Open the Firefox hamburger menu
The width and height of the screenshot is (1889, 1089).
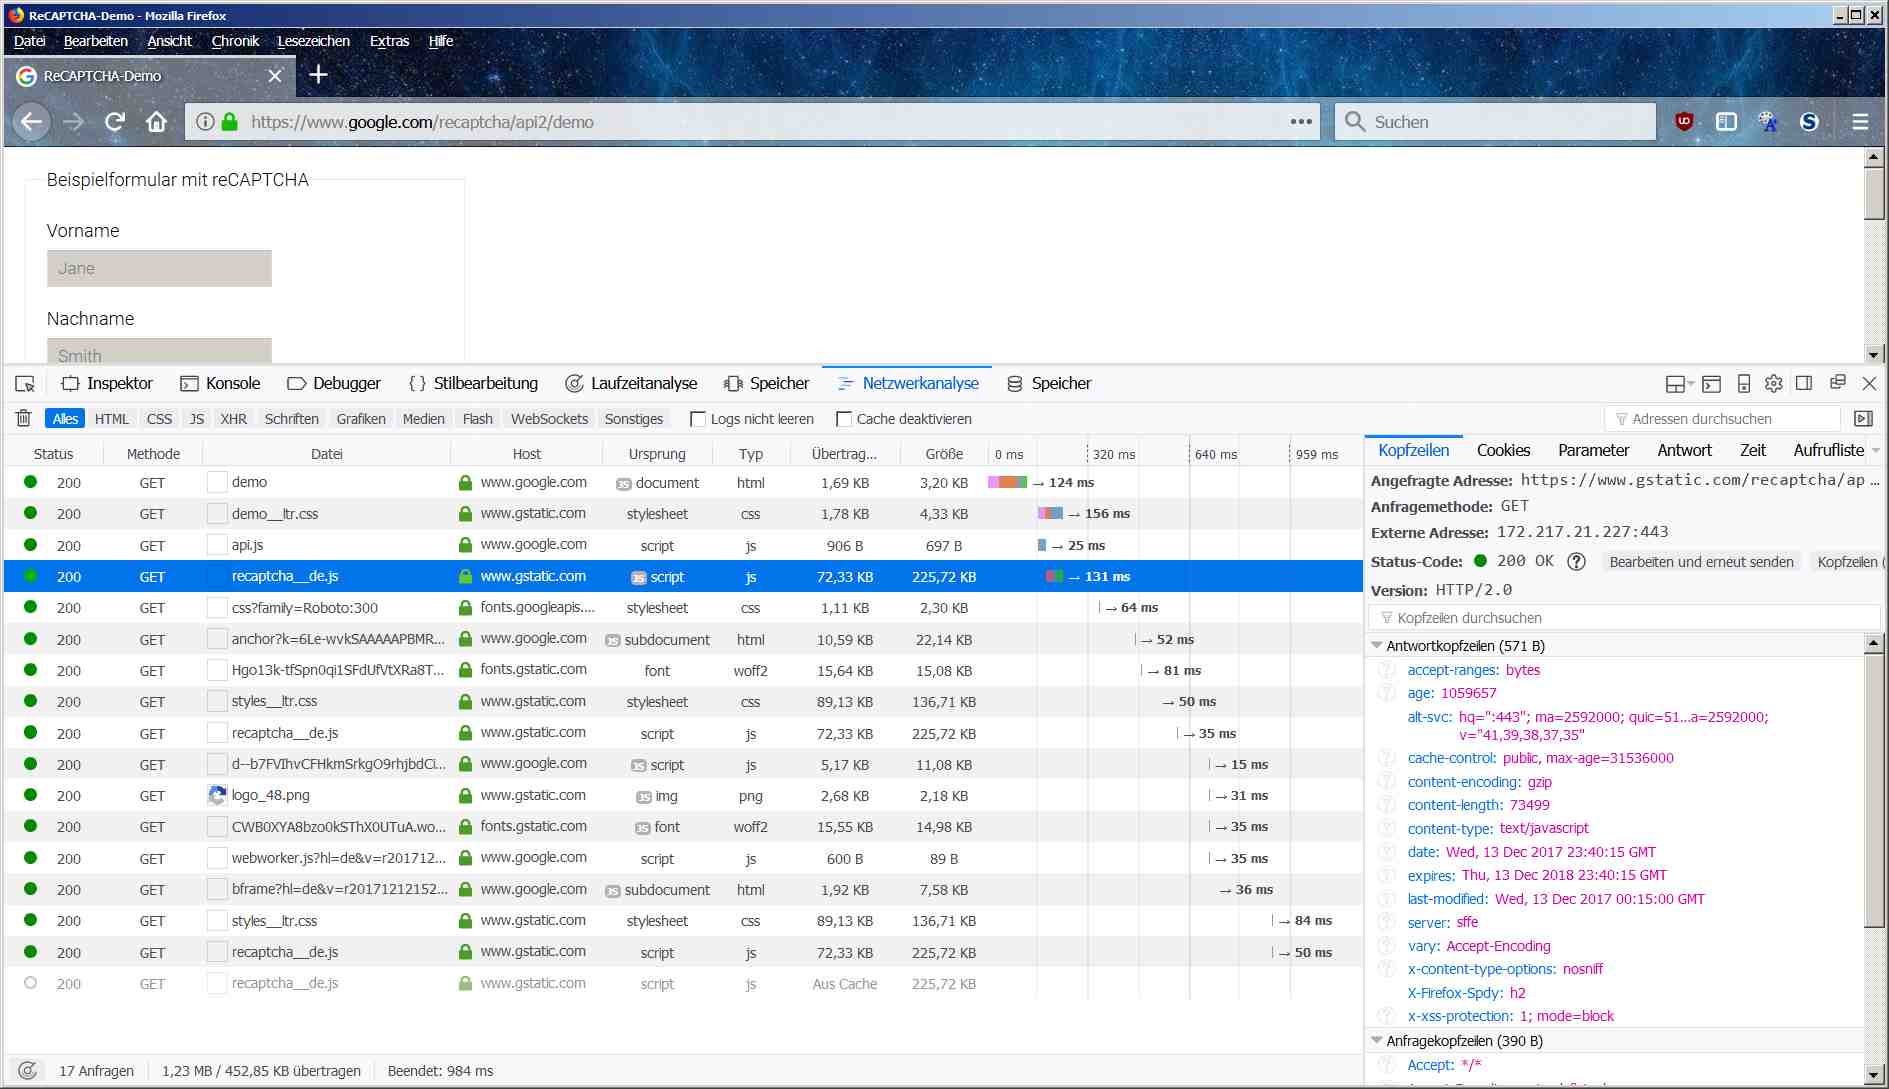(x=1860, y=122)
